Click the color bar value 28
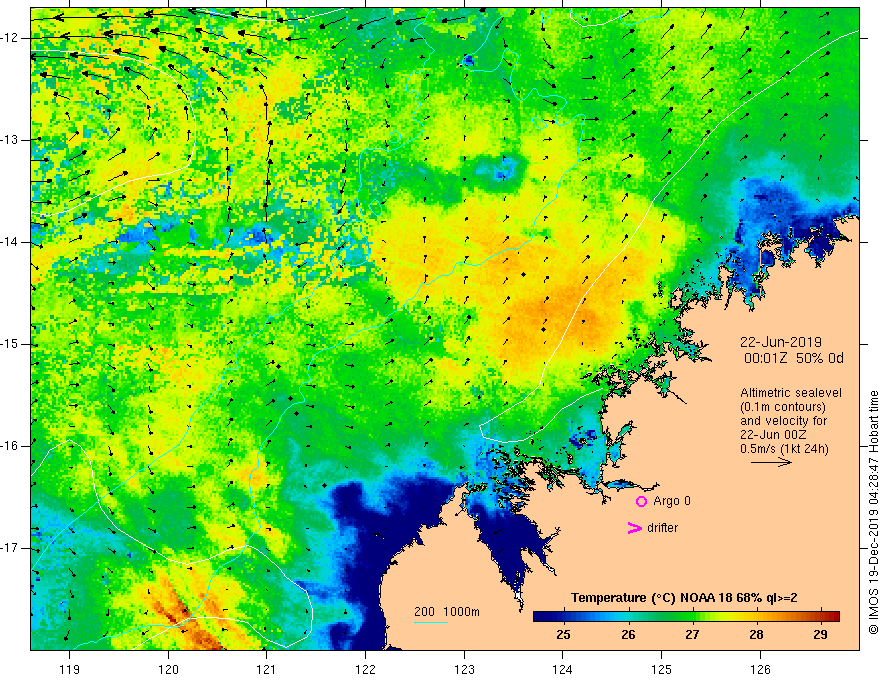Screen dimensions: 880x680 (x=756, y=635)
